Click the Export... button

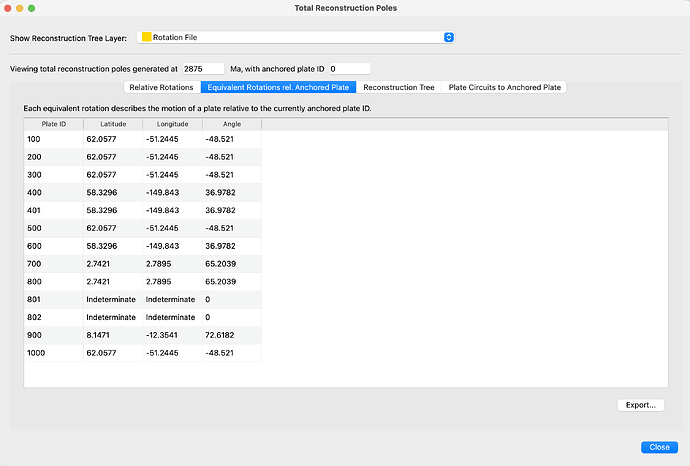[x=641, y=405]
